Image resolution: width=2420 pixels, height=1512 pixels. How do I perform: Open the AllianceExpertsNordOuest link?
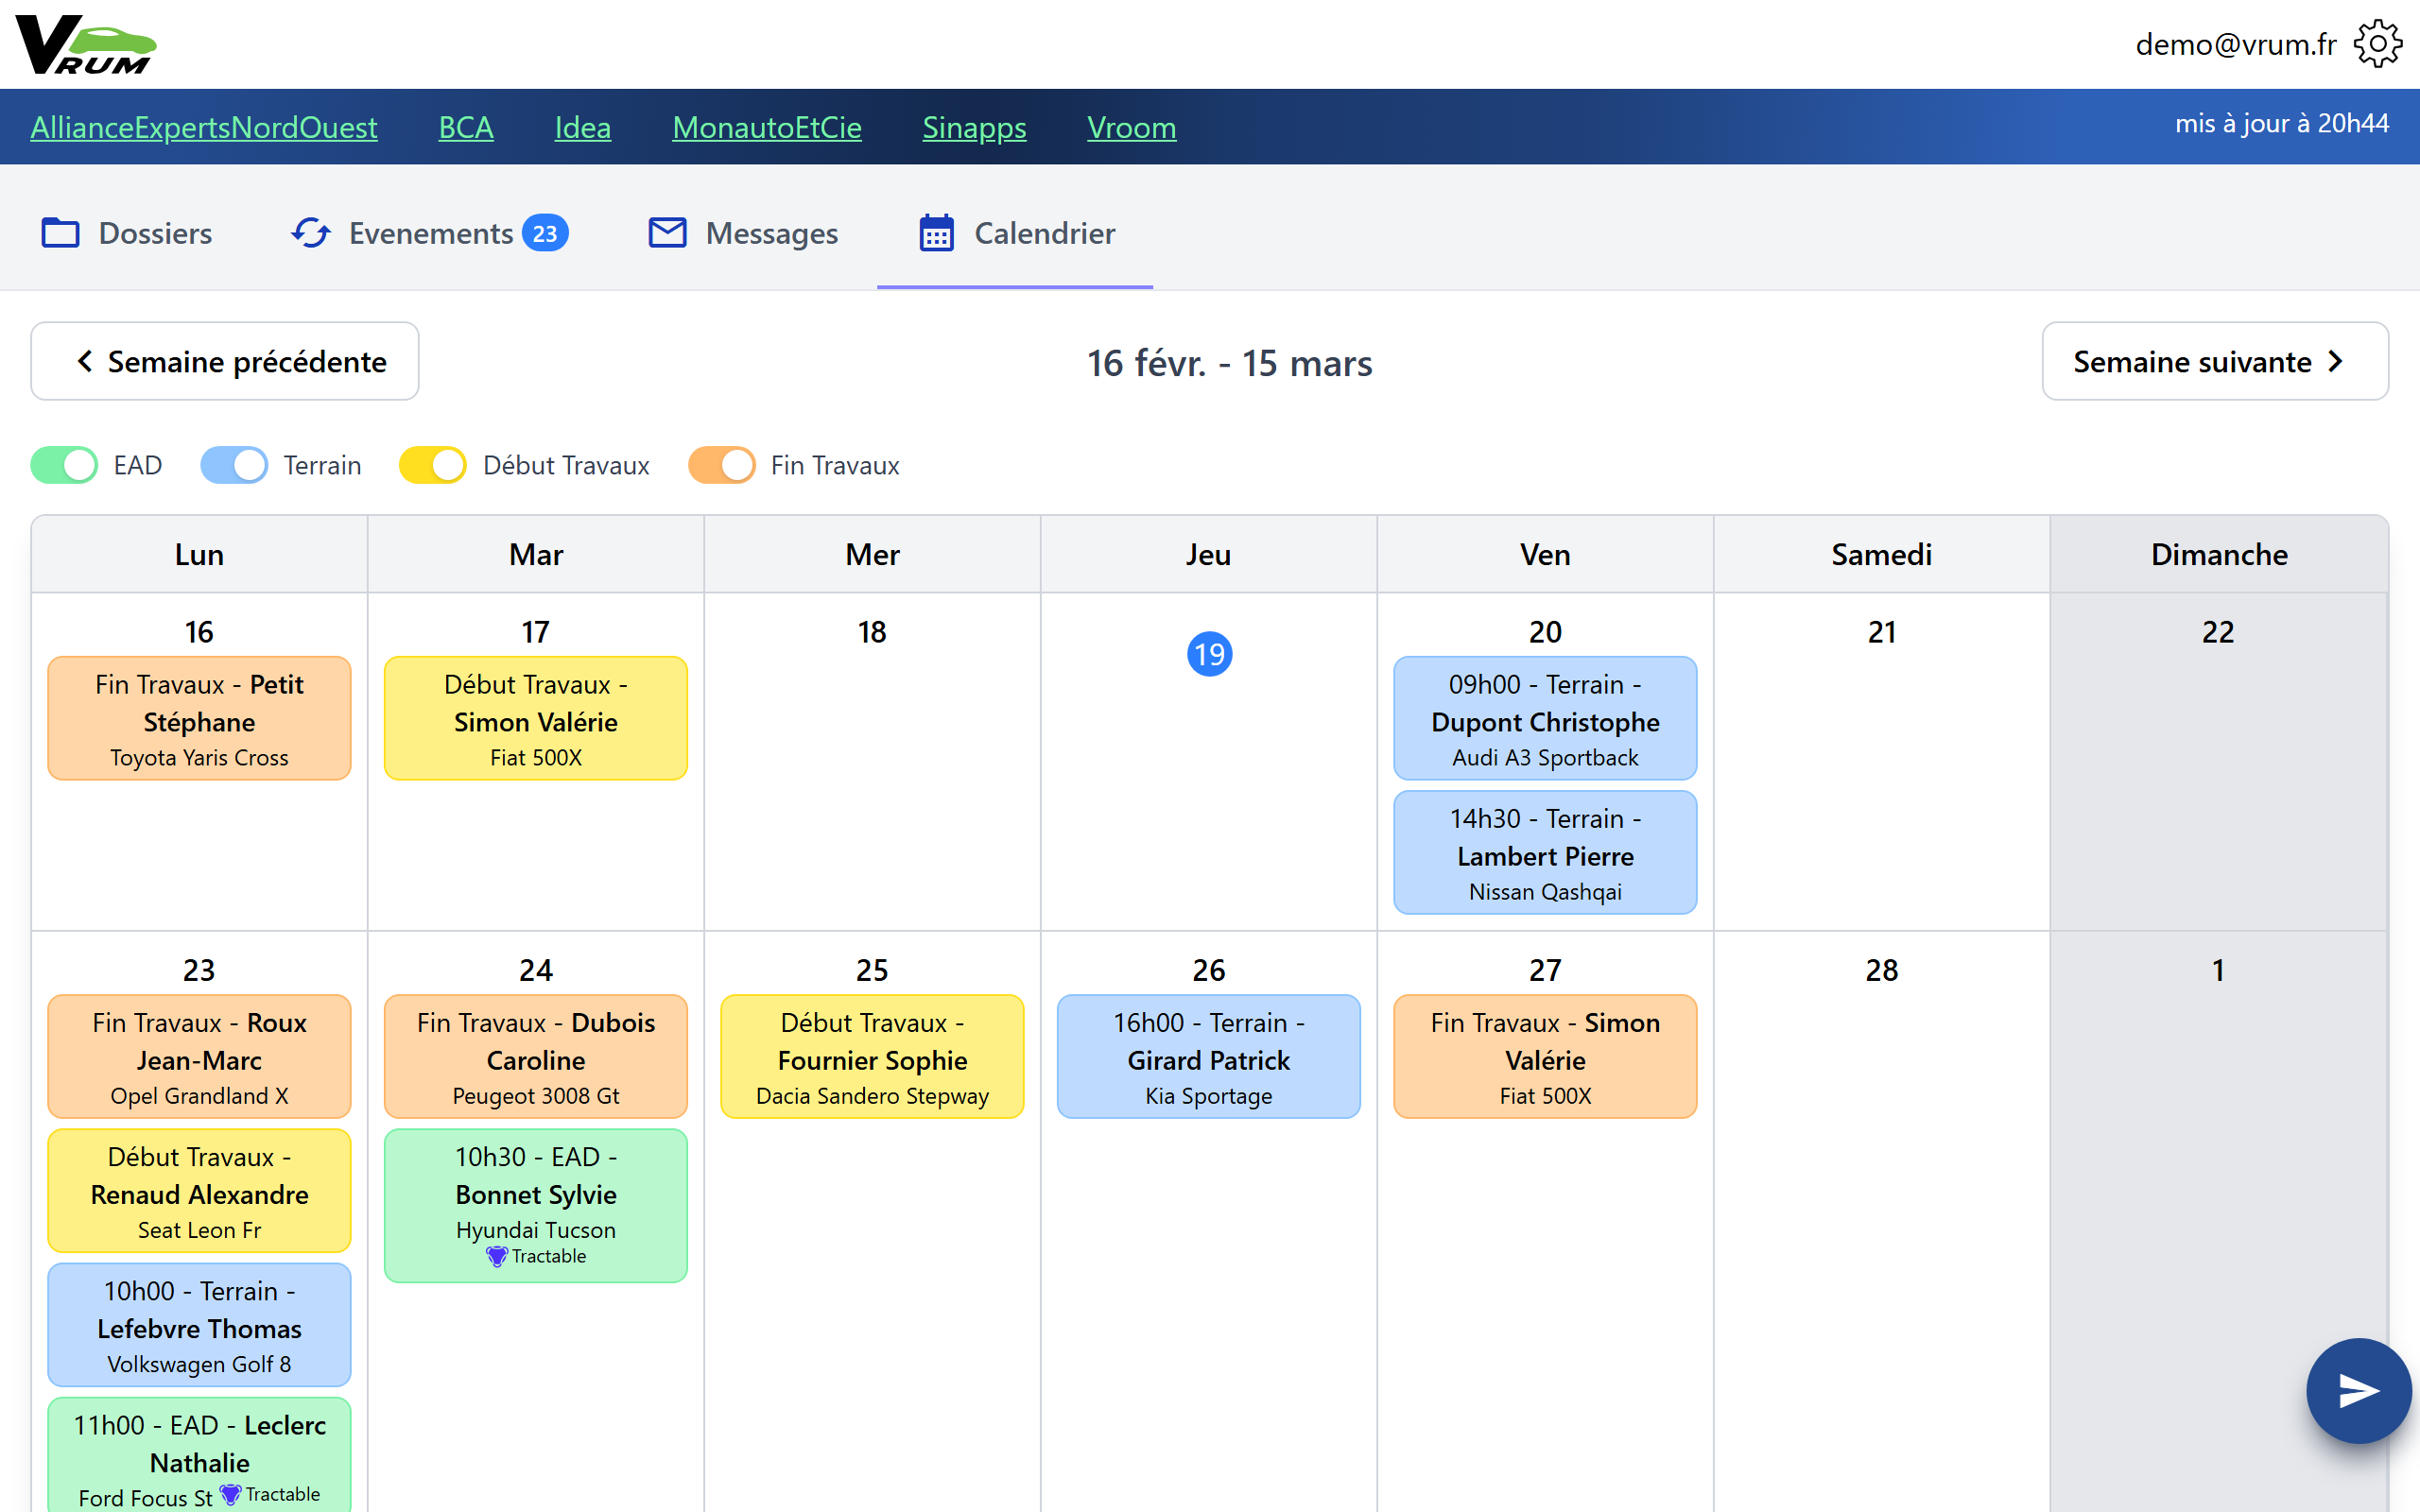[x=204, y=127]
